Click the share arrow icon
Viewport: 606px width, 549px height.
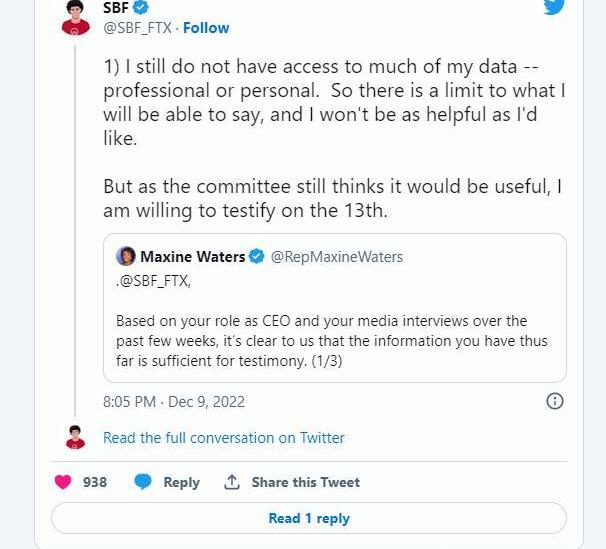232,482
